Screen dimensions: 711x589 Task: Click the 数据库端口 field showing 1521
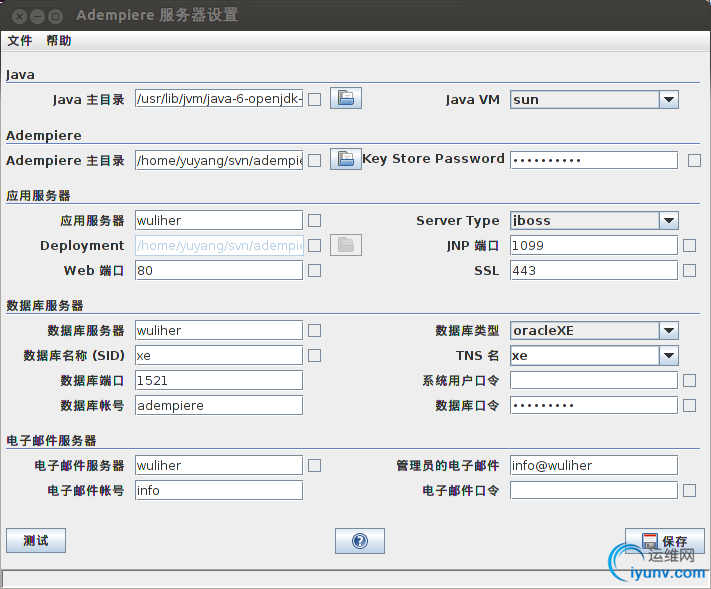[x=219, y=380]
